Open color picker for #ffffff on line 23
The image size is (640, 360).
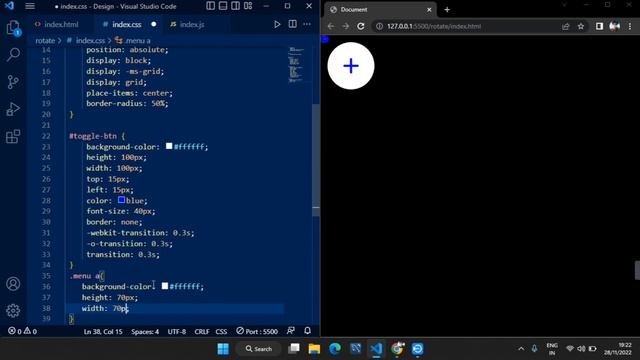point(169,146)
